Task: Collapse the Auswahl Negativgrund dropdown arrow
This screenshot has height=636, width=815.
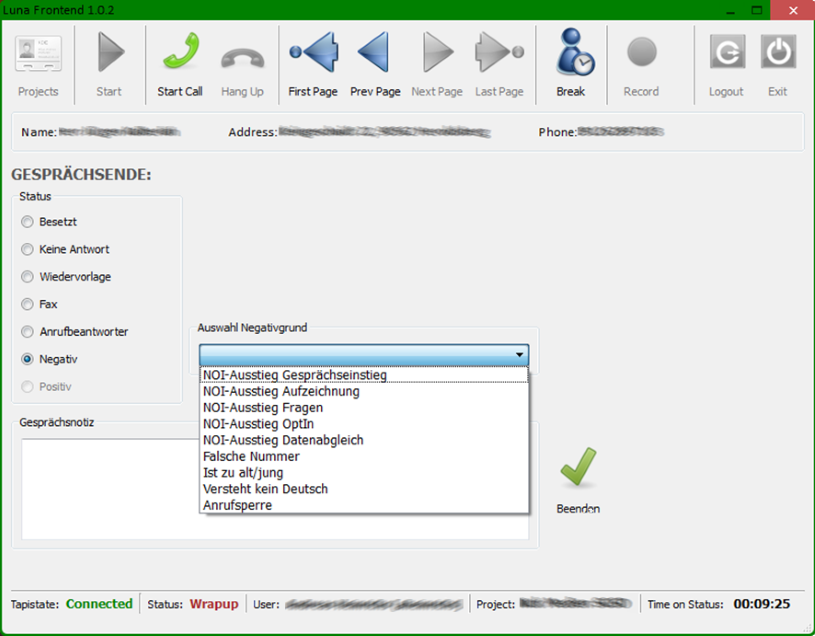Action: point(519,355)
